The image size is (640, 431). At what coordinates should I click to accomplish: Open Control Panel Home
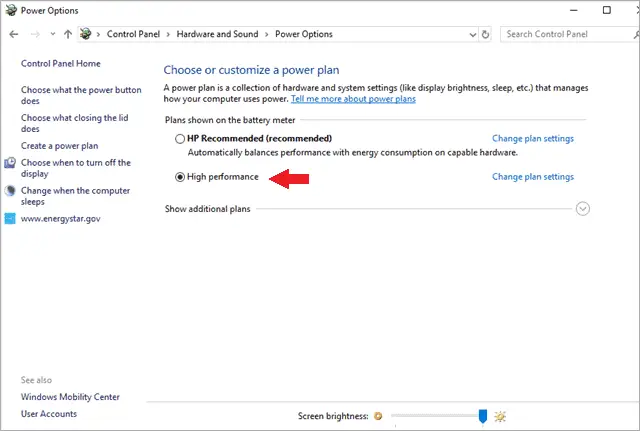(61, 64)
